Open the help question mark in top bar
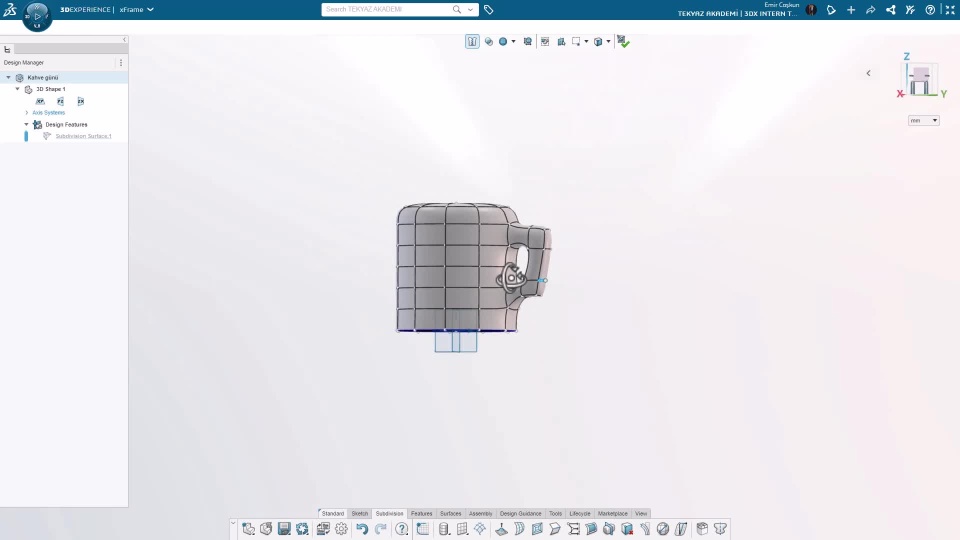This screenshot has width=960, height=540. tap(930, 10)
